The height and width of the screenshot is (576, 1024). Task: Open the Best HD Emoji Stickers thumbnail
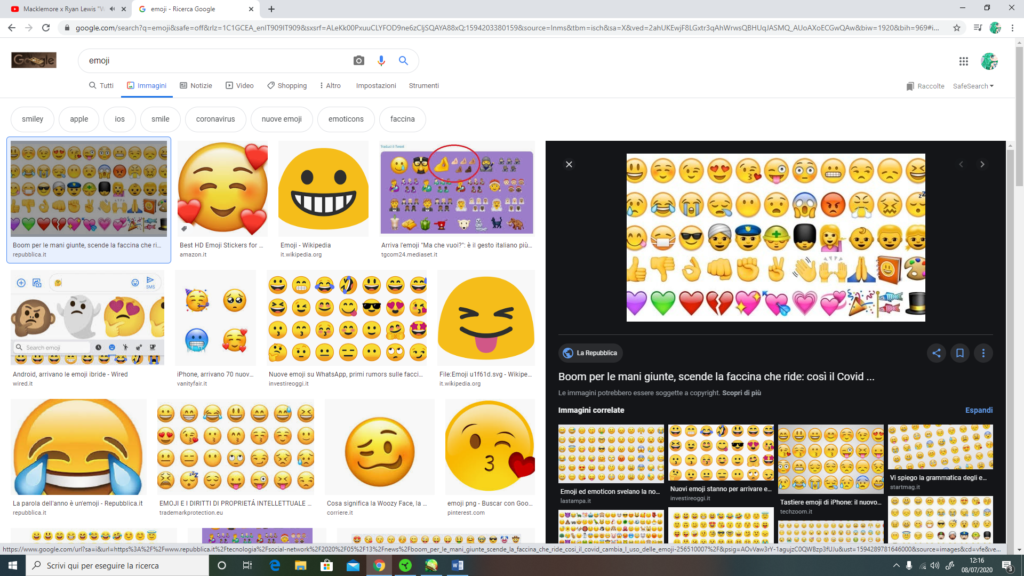tap(223, 189)
